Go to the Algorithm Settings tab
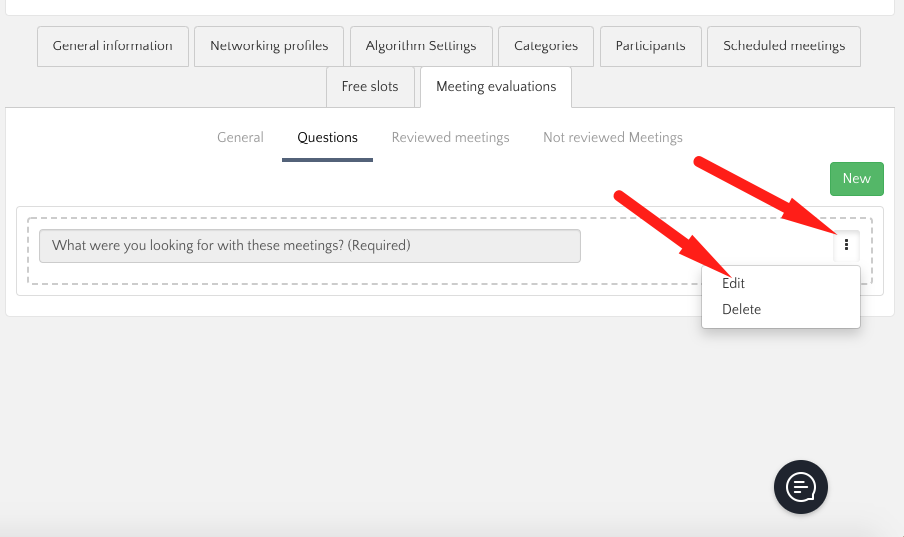The height and width of the screenshot is (537, 904). click(x=421, y=46)
